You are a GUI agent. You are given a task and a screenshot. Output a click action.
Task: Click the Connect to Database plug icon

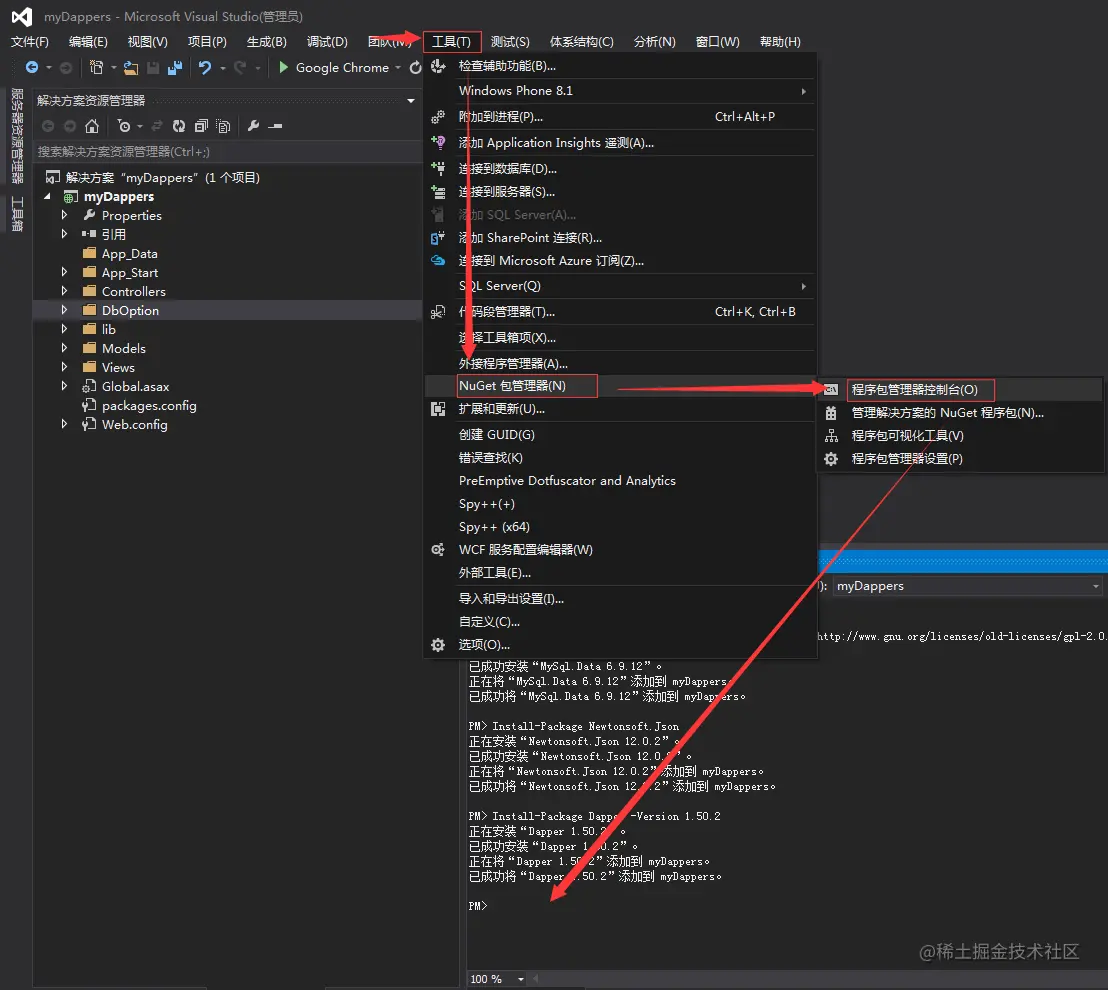(x=438, y=168)
